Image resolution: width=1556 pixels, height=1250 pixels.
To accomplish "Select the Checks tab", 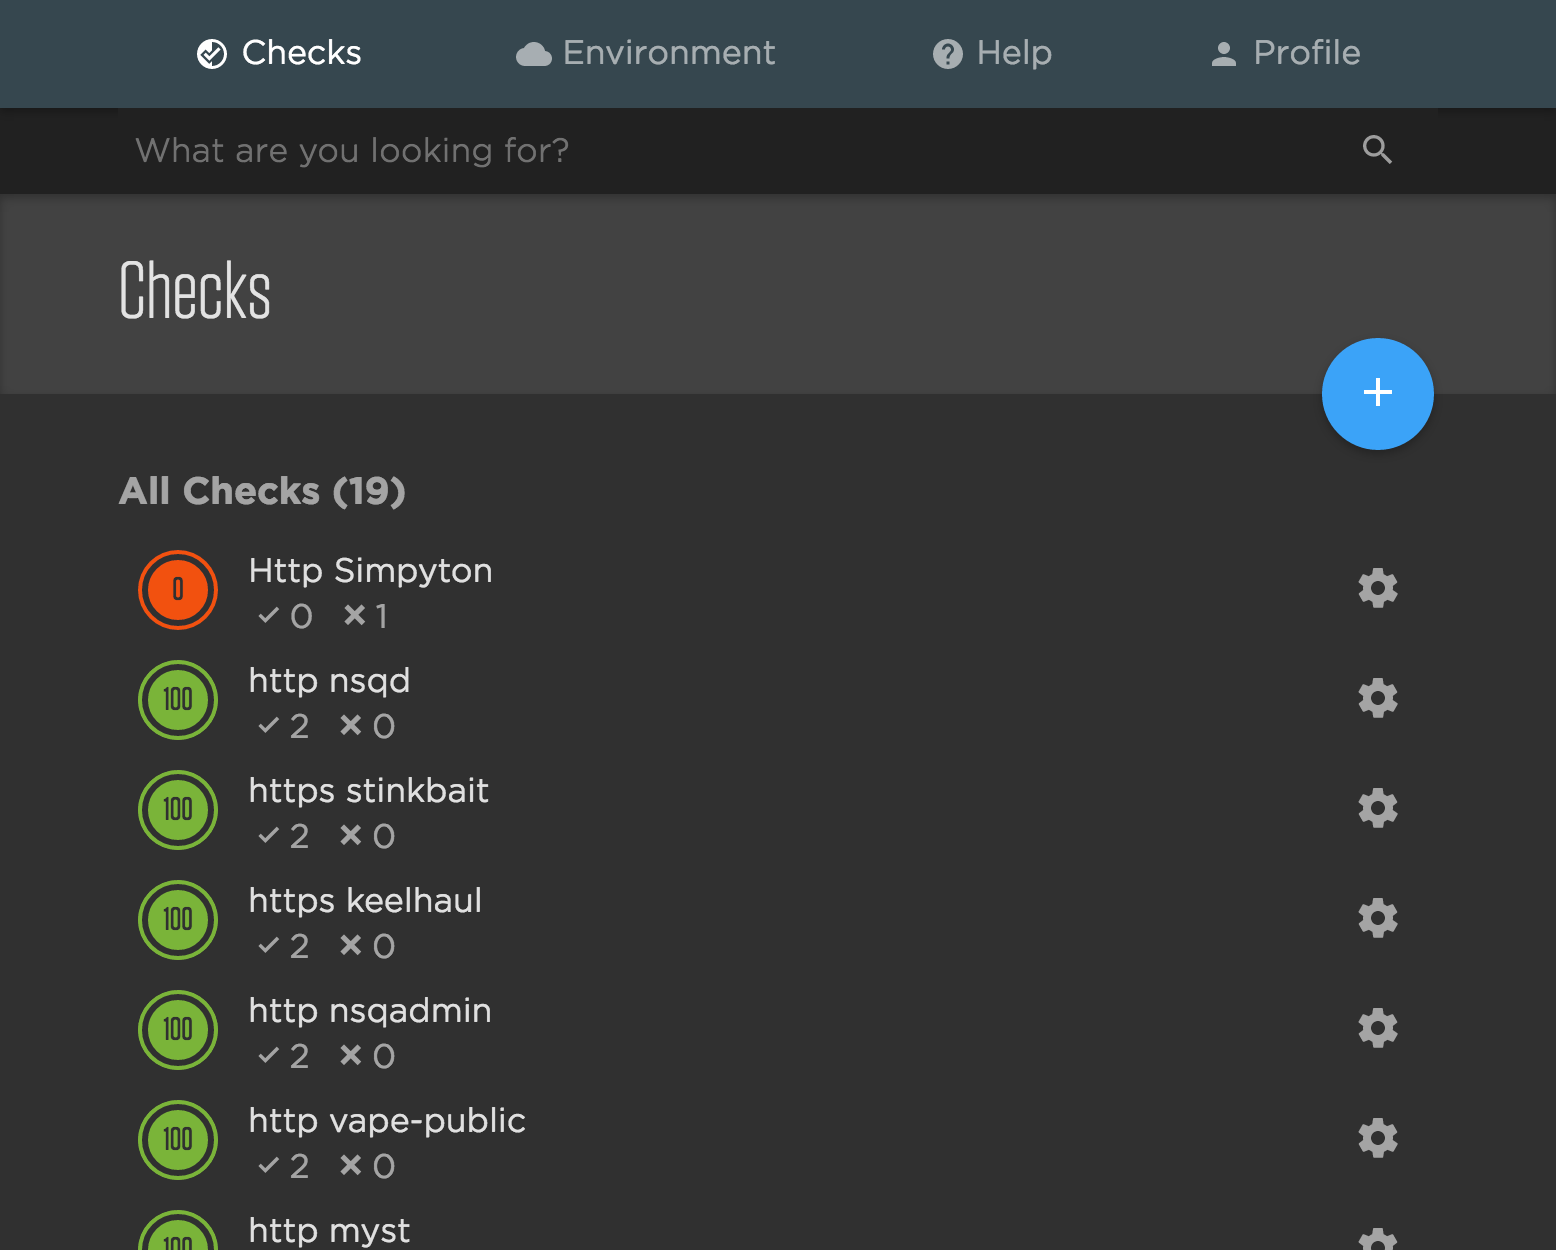I will 279,53.
